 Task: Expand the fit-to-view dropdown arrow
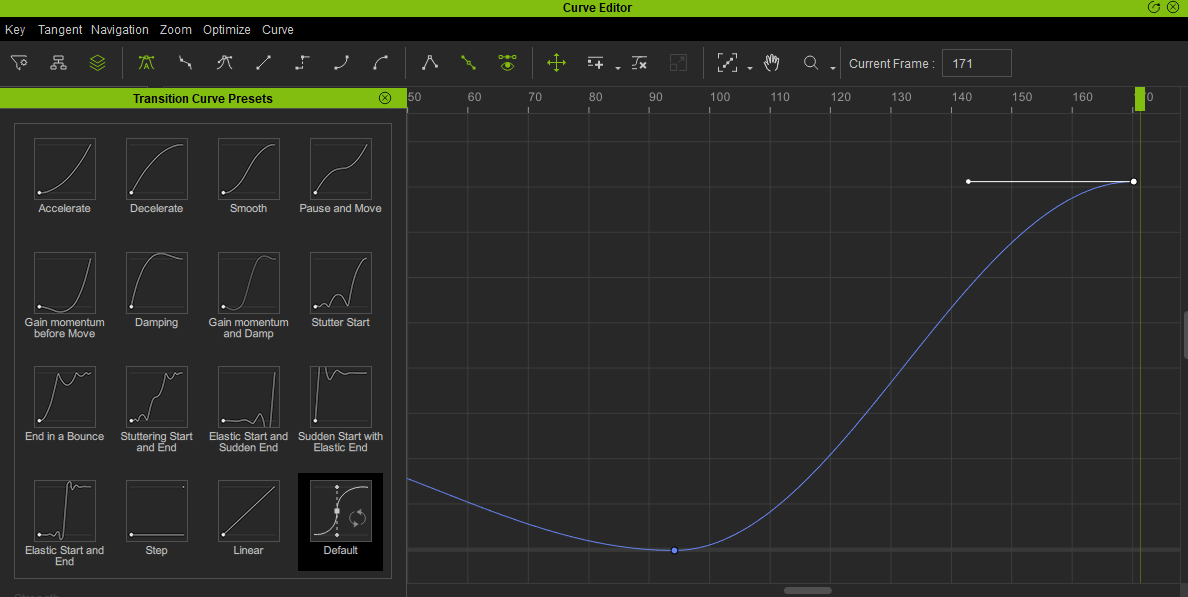tap(750, 68)
